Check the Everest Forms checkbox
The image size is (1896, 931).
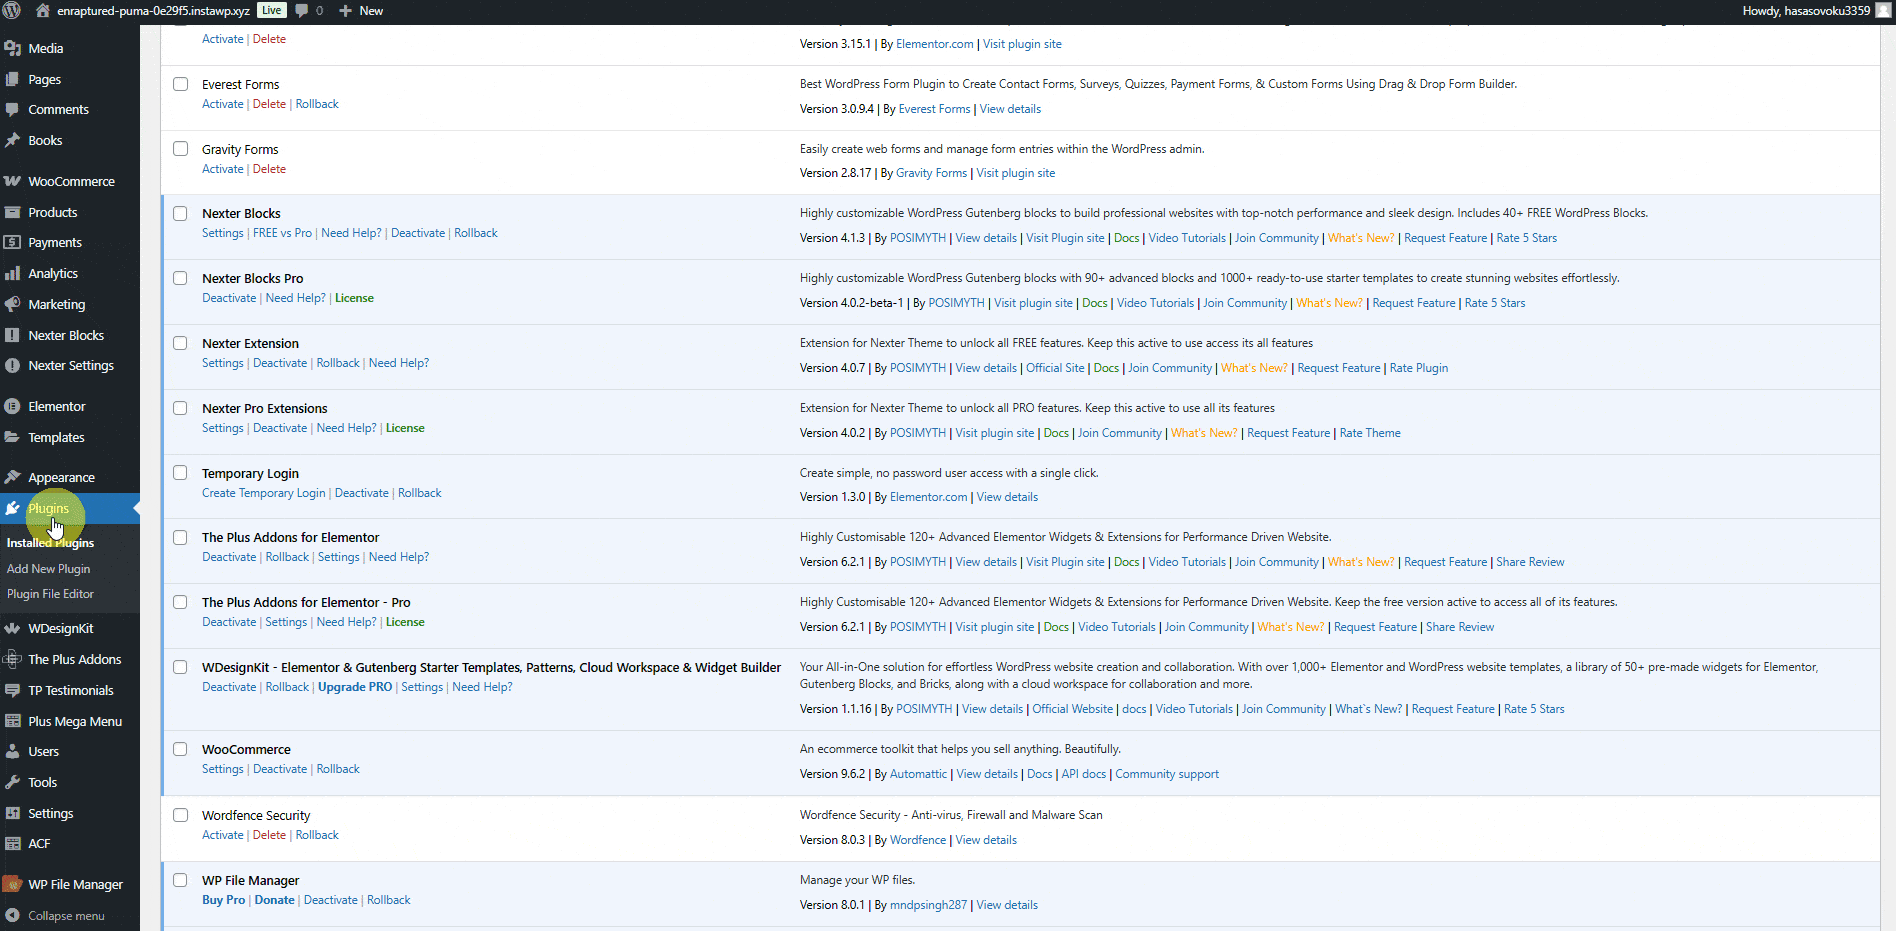(180, 84)
